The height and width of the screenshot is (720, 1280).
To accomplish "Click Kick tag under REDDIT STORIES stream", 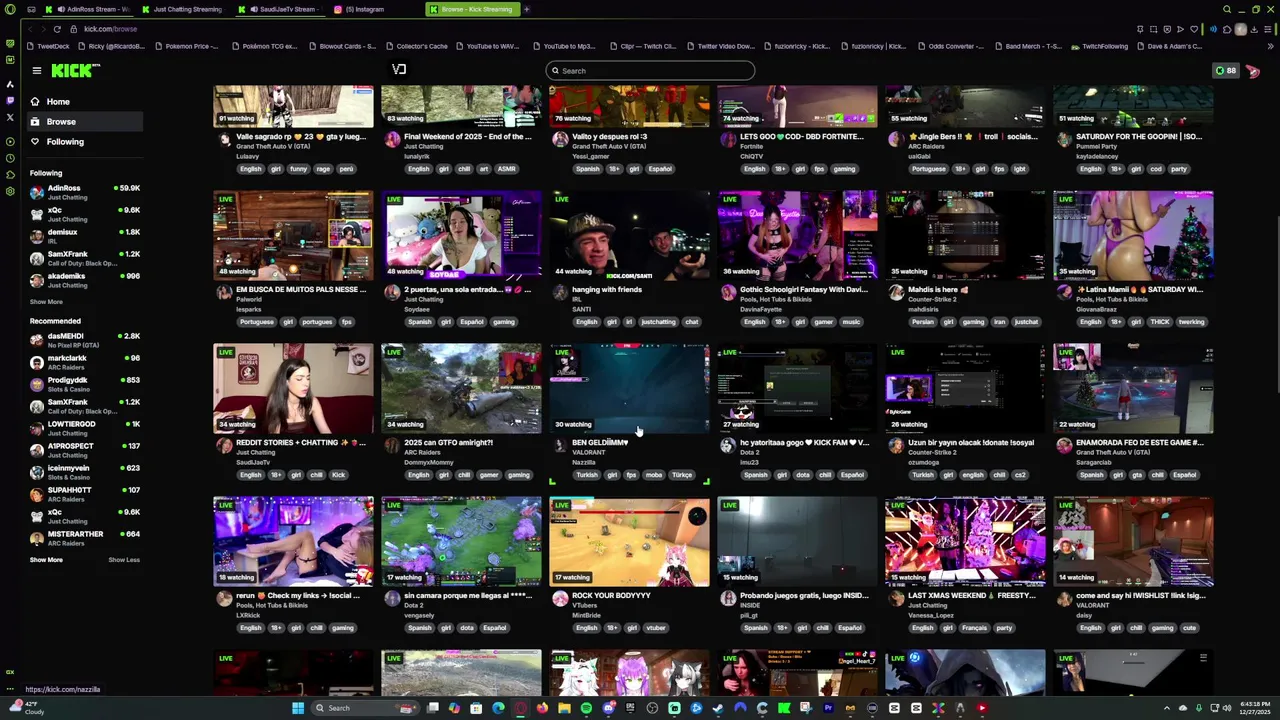I will (339, 475).
